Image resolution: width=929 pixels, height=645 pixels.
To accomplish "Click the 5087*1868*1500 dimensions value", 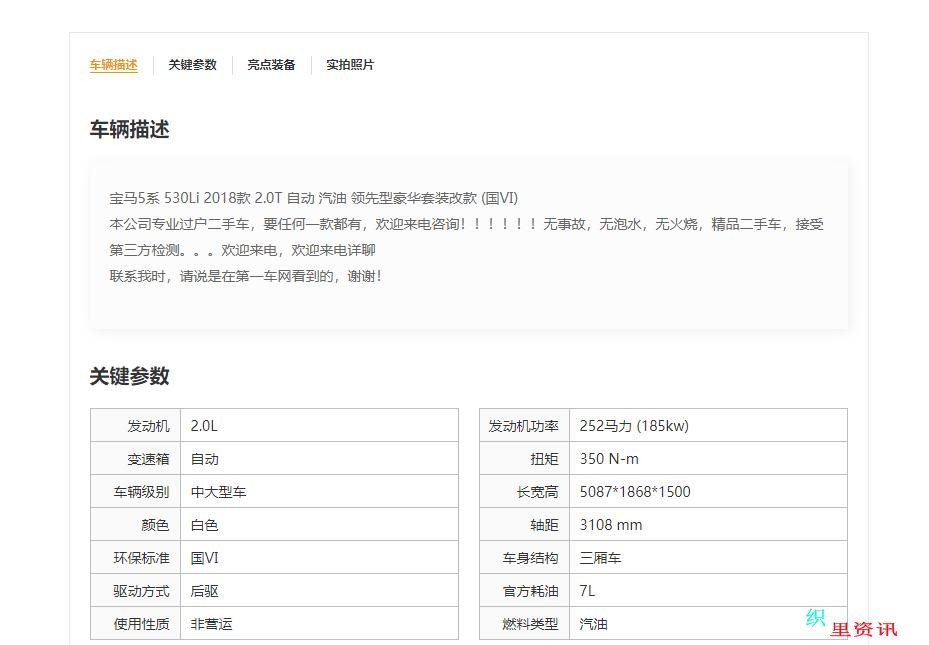I will click(x=635, y=492).
